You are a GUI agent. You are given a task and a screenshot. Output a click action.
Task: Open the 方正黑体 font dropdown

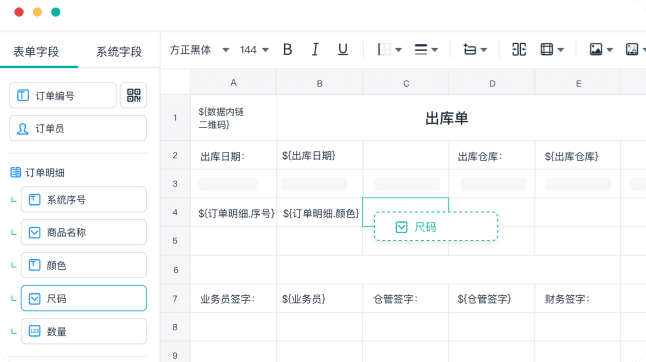[199, 50]
